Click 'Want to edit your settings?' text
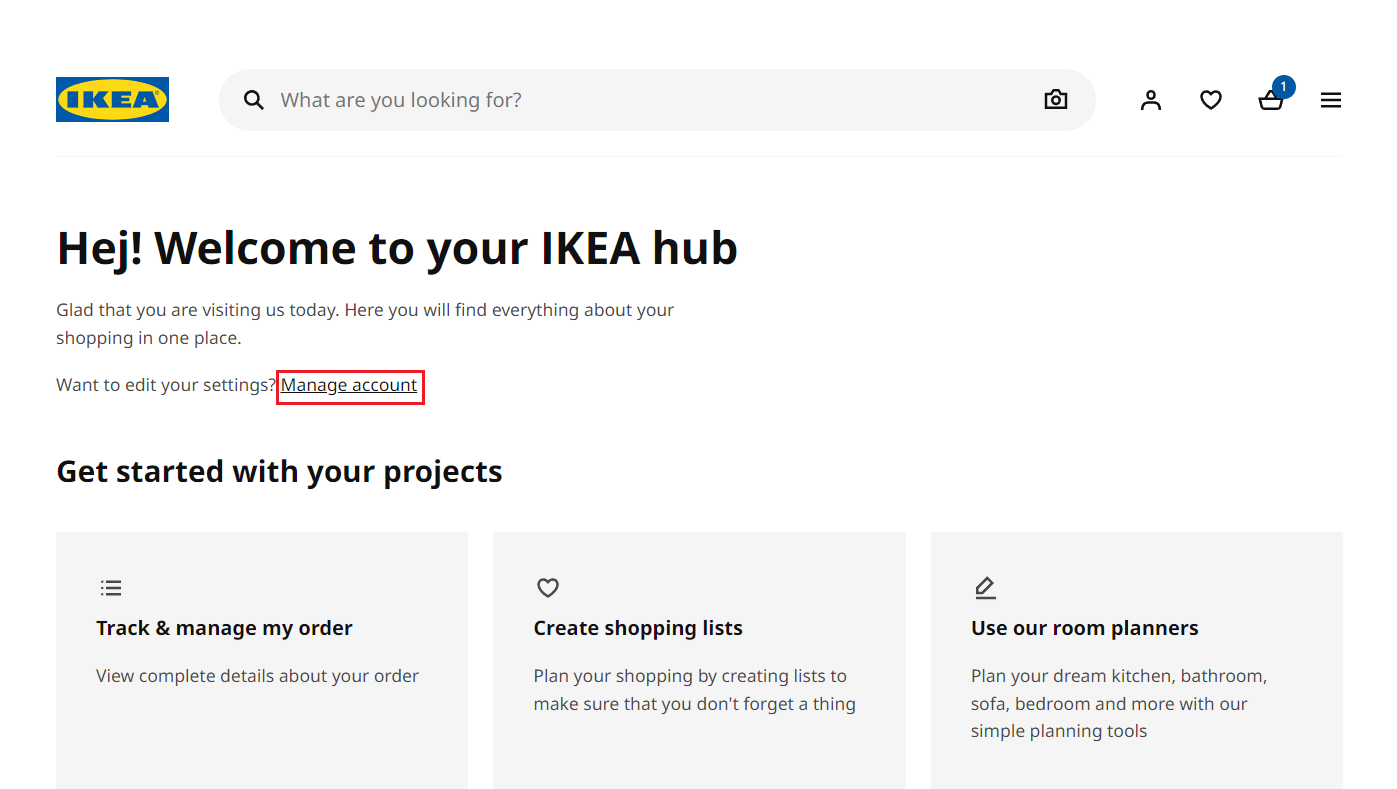The image size is (1397, 789). pyautogui.click(x=166, y=385)
